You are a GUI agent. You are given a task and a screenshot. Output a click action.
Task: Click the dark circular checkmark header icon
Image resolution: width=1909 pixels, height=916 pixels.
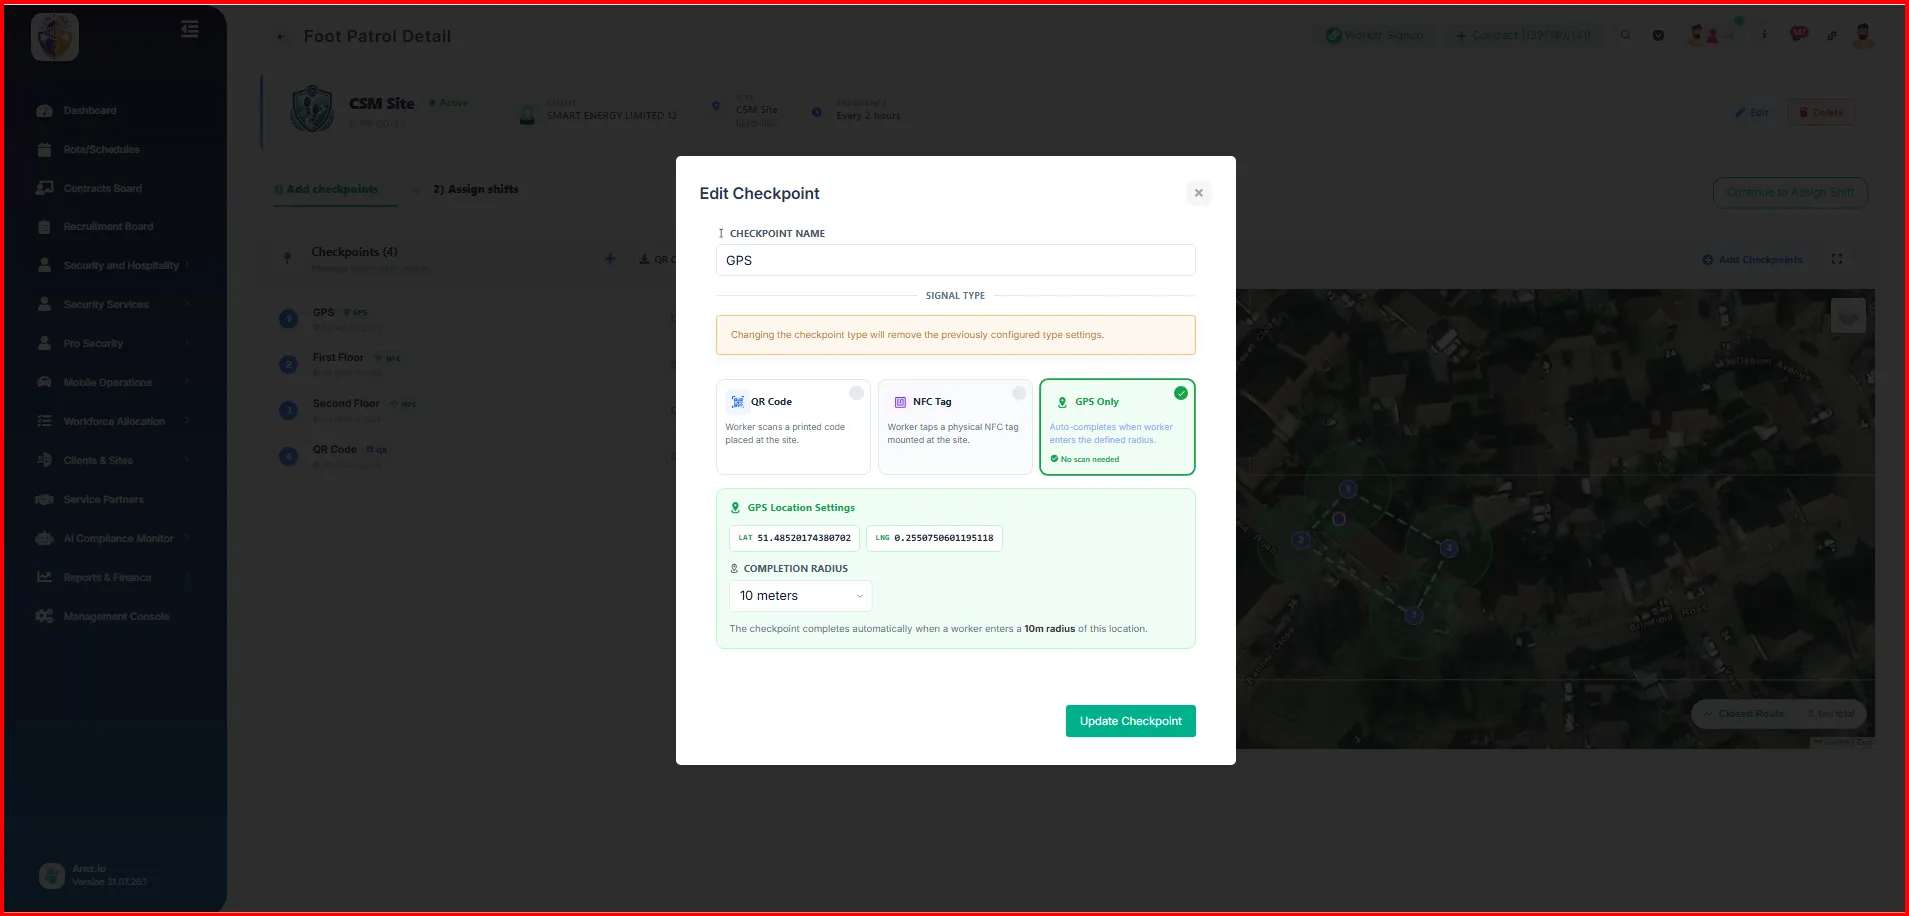1659,36
